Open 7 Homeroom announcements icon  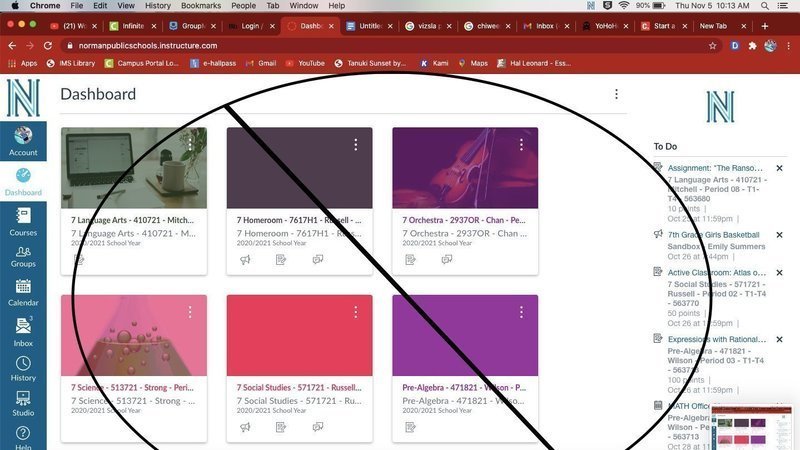[245, 260]
